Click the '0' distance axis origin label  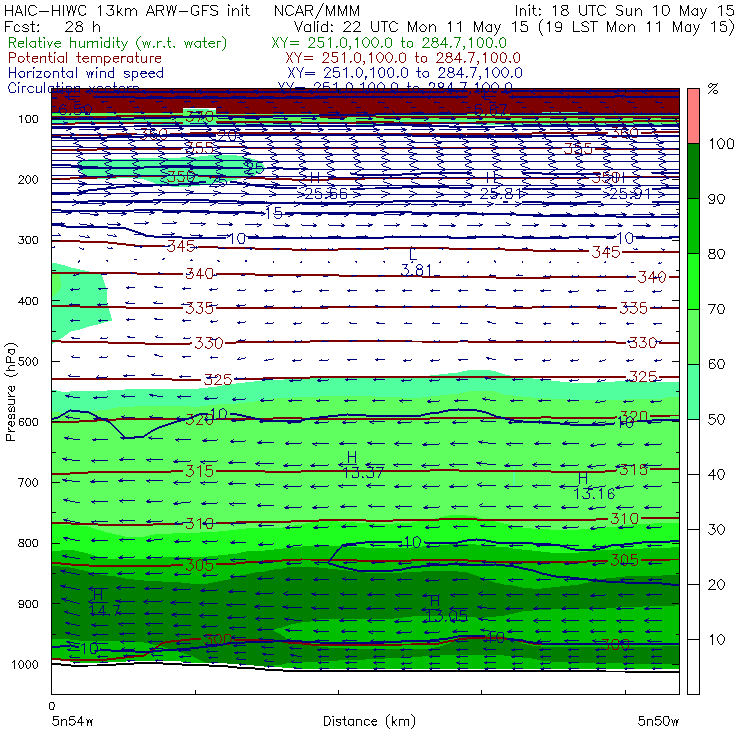coord(51,706)
